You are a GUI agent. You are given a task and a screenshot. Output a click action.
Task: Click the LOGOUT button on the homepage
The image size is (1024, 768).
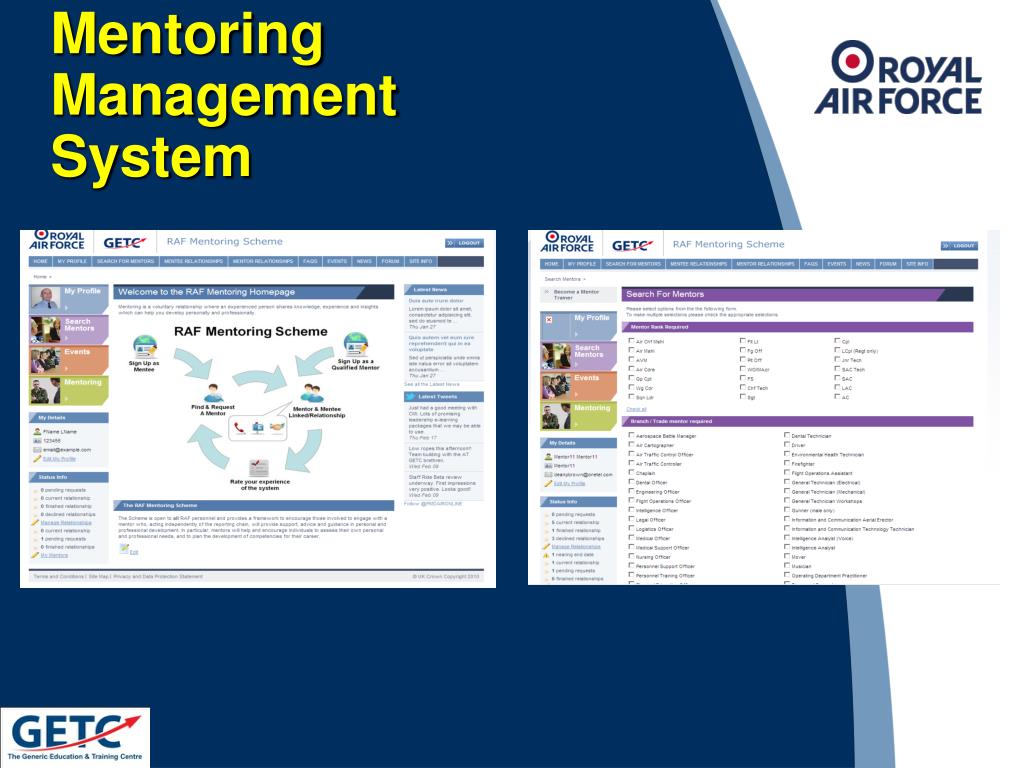465,243
